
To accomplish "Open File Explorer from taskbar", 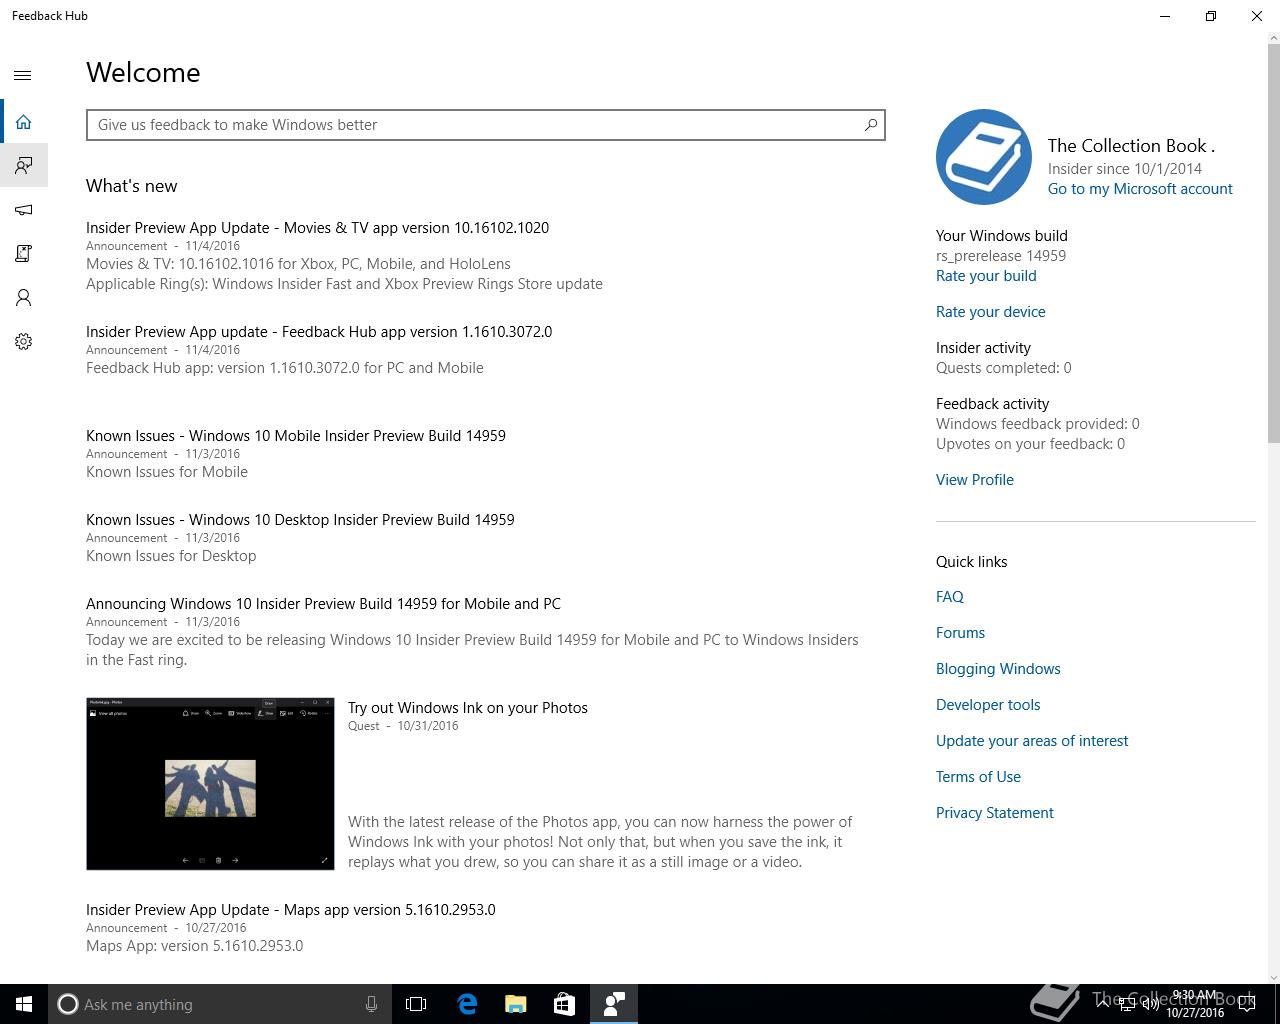I will pyautogui.click(x=515, y=1004).
